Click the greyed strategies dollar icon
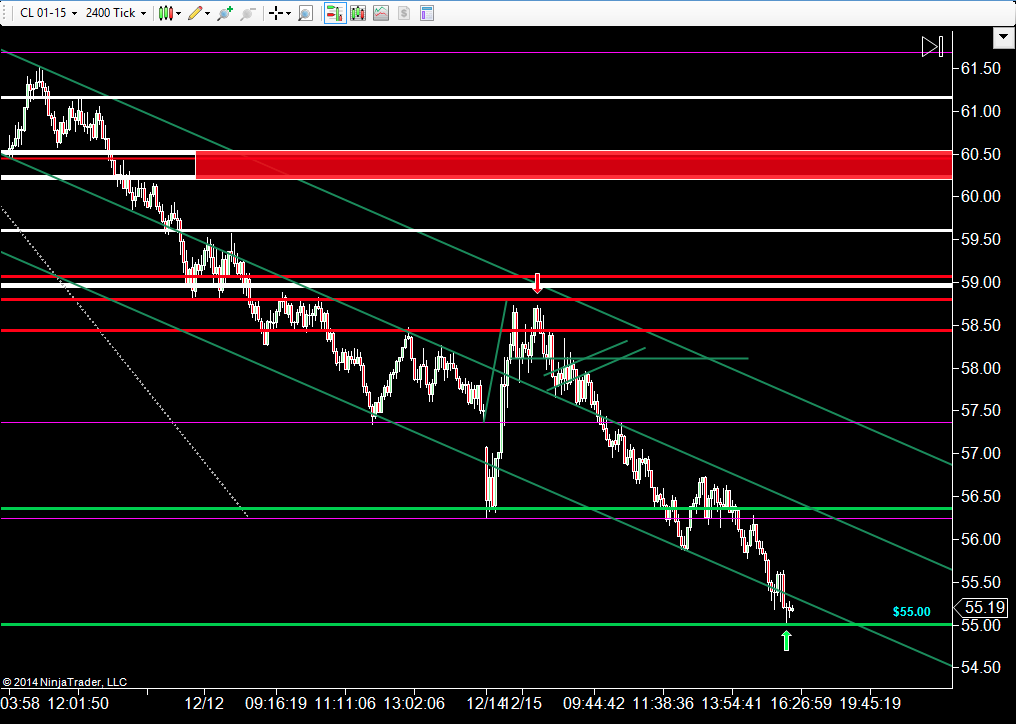Screen dimensions: 1016x724 tap(404, 13)
